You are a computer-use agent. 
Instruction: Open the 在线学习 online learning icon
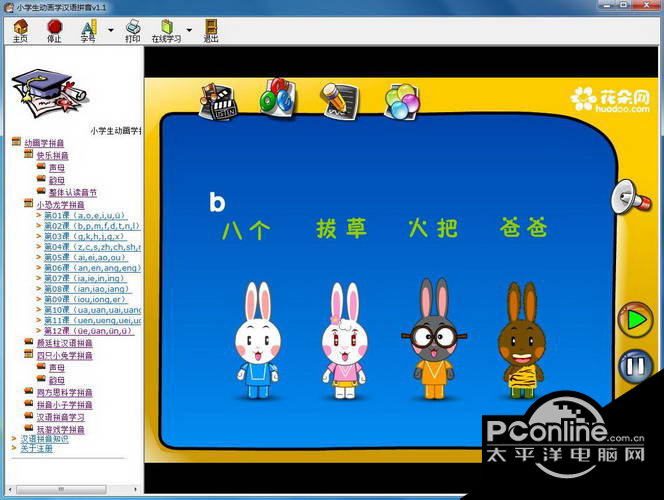tap(166, 30)
